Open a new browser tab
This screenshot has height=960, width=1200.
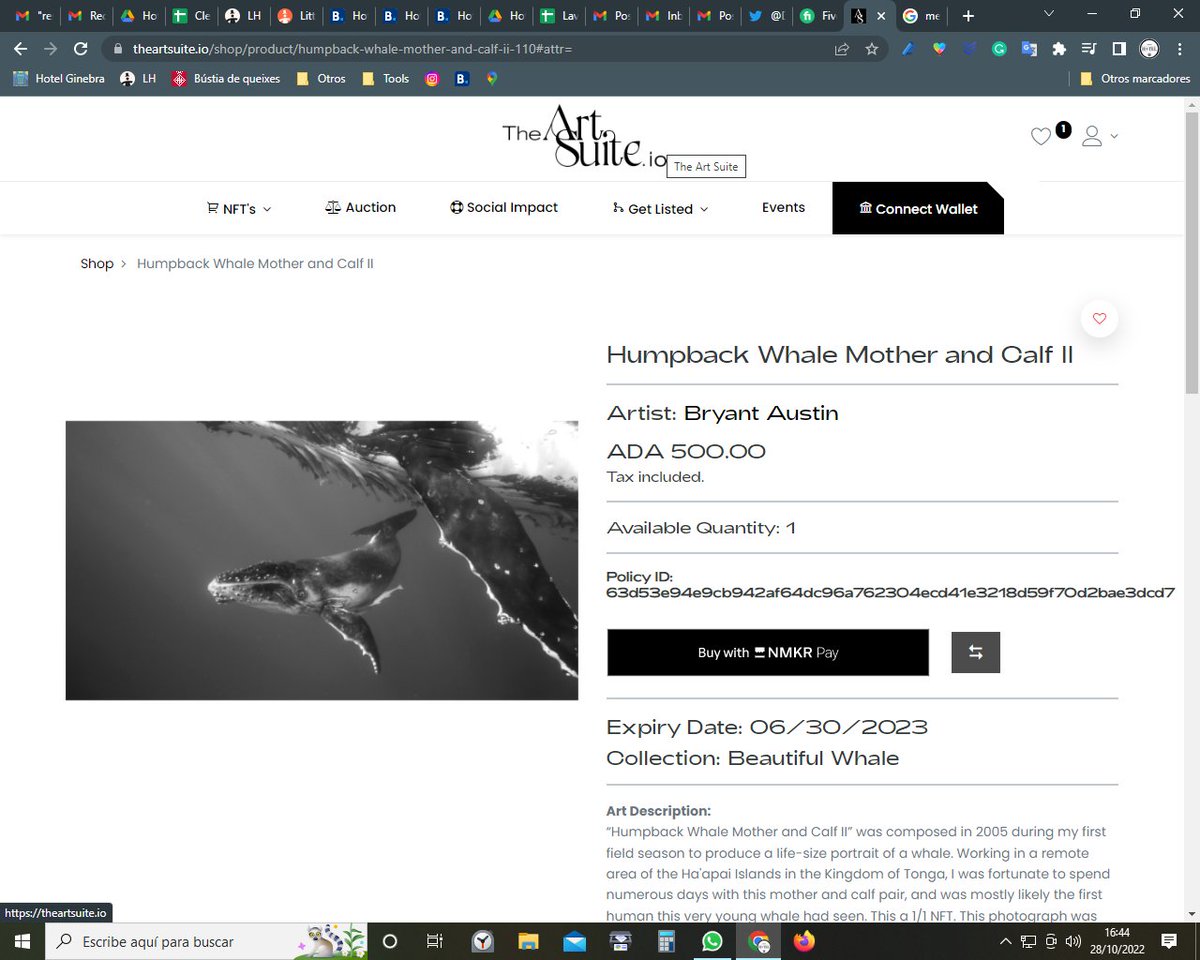[967, 16]
